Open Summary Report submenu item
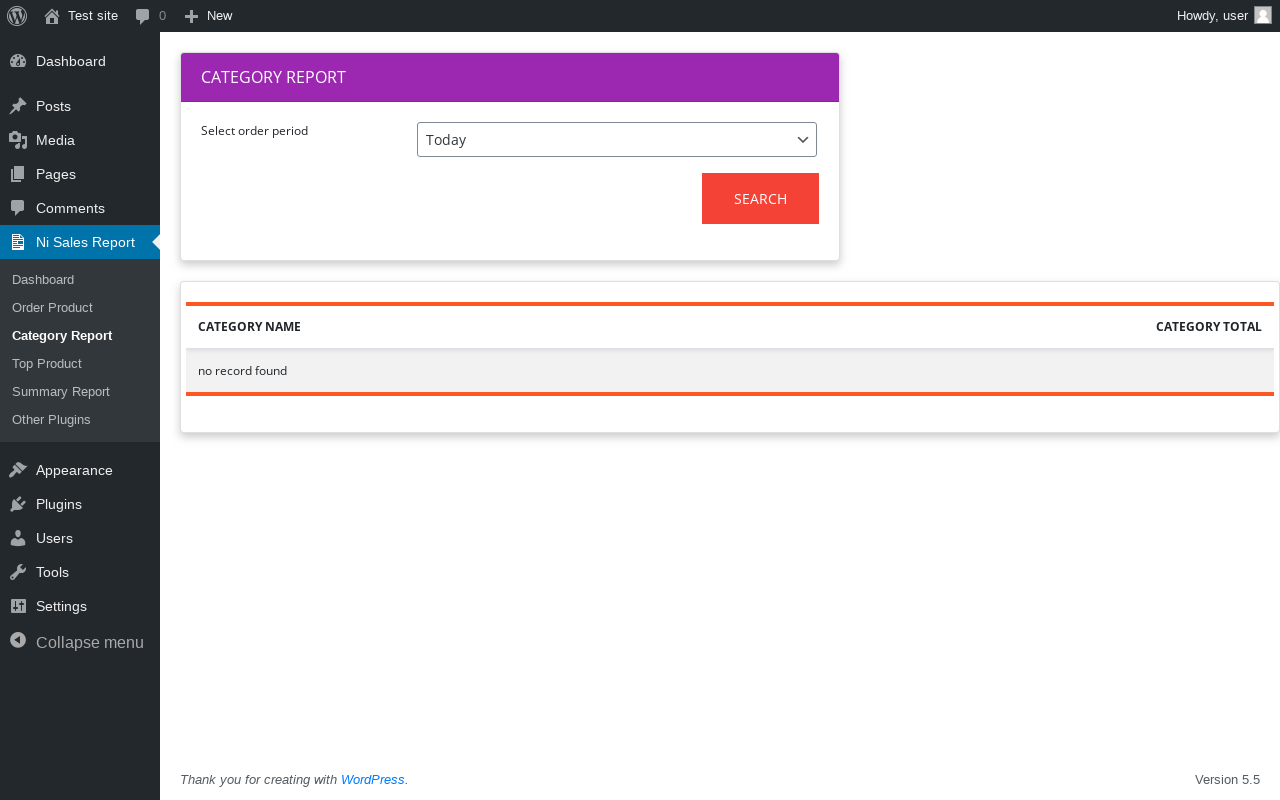This screenshot has width=1280, height=800. point(61,391)
